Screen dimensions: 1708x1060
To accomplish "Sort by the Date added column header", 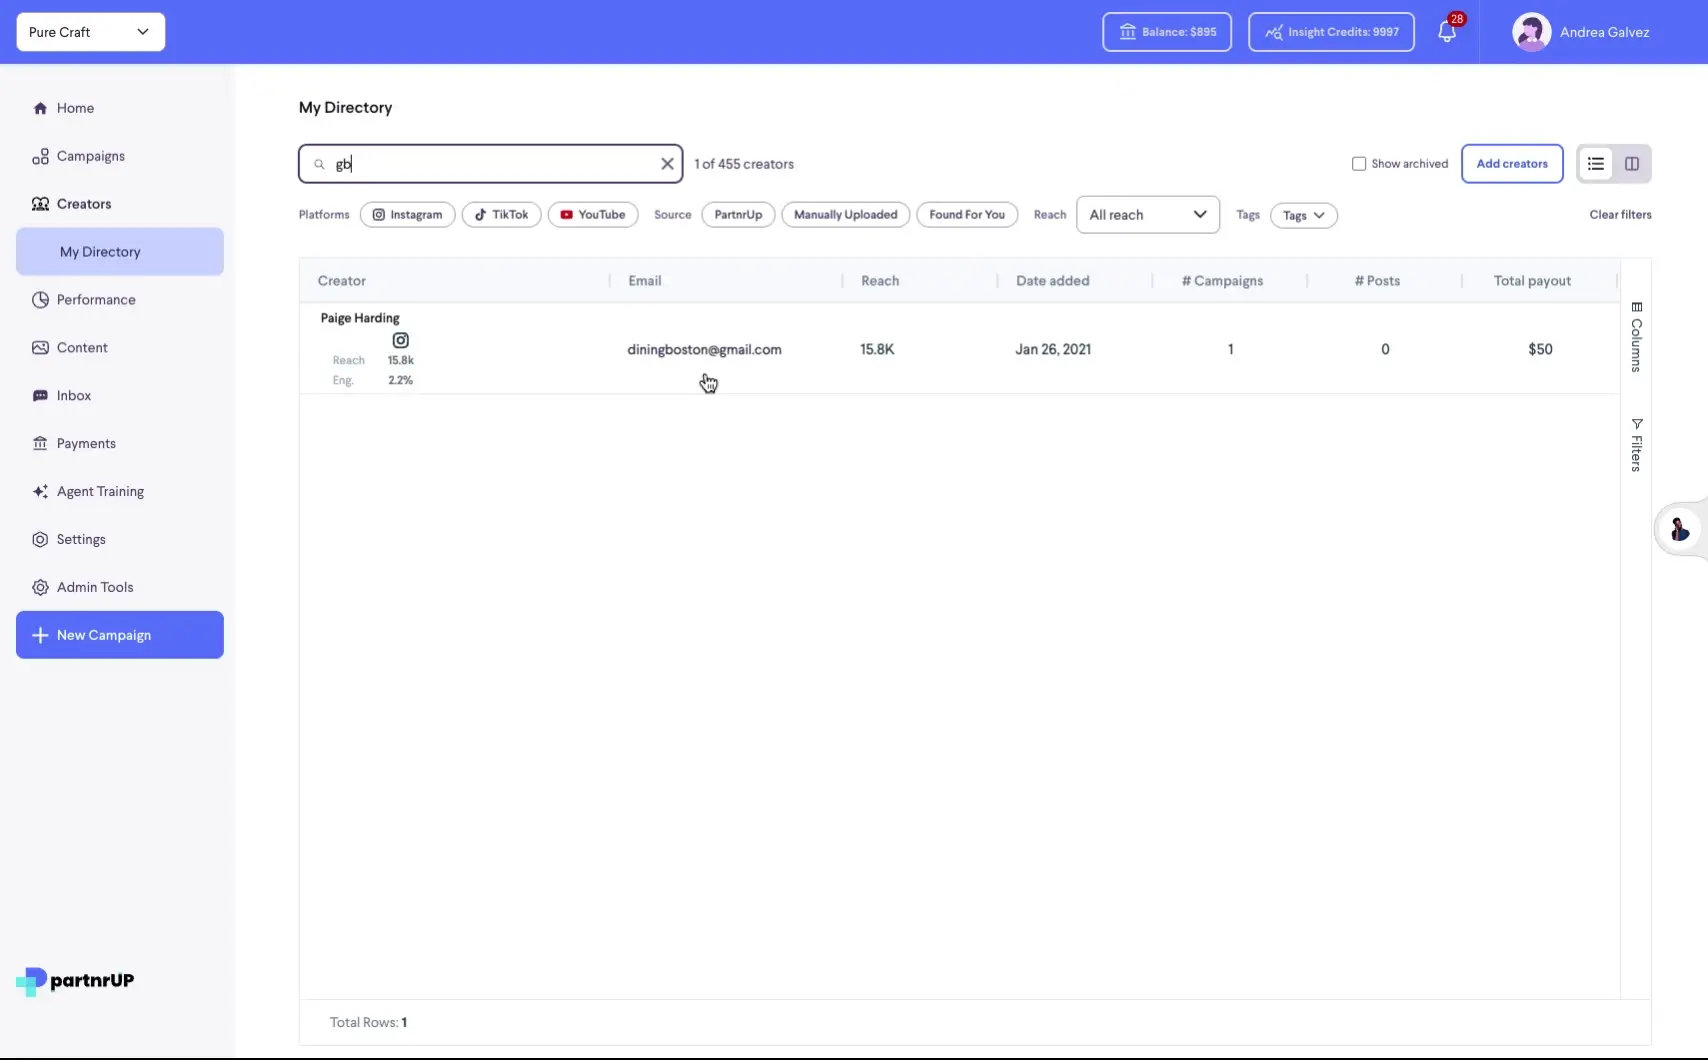I will 1053,281.
